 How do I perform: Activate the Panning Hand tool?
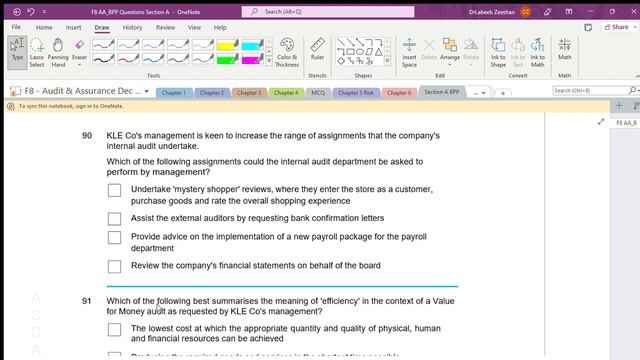click(x=58, y=52)
